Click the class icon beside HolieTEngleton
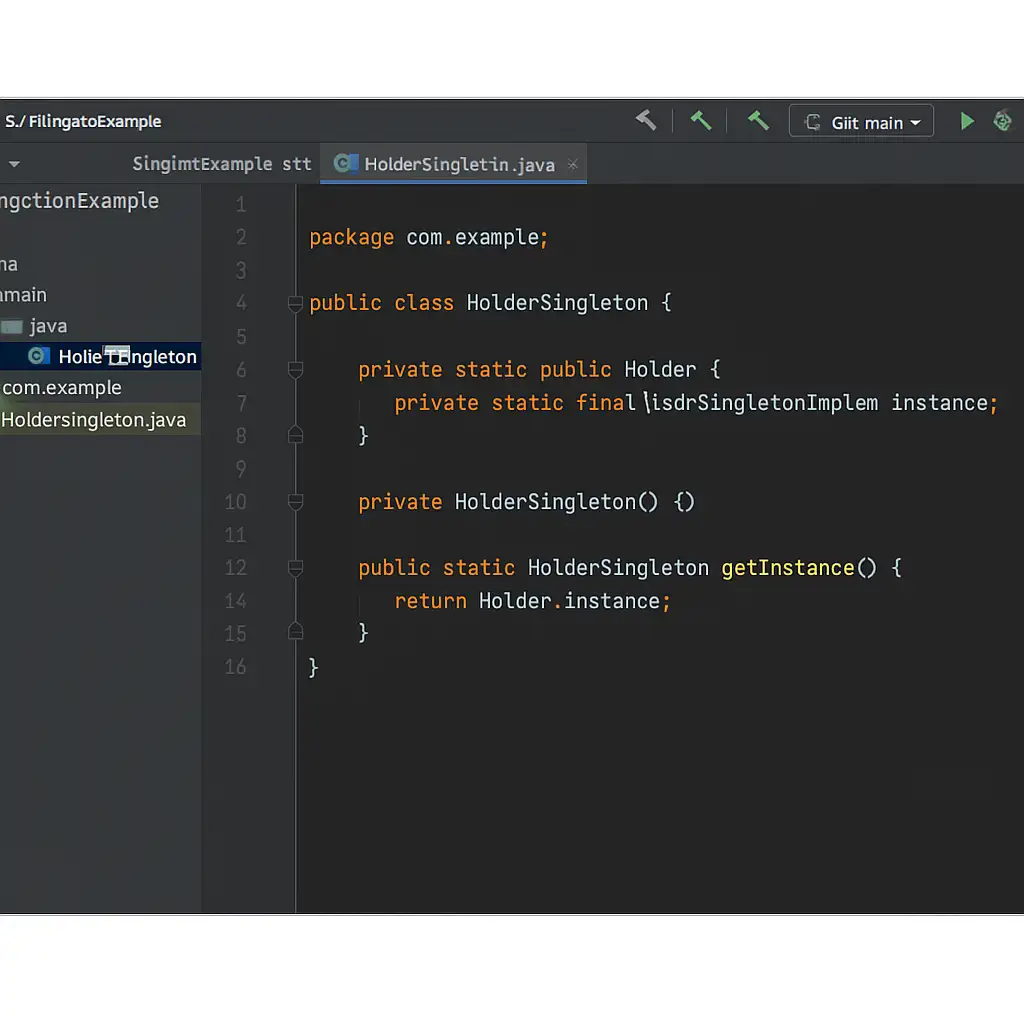The width and height of the screenshot is (1024, 1024). pos(39,356)
